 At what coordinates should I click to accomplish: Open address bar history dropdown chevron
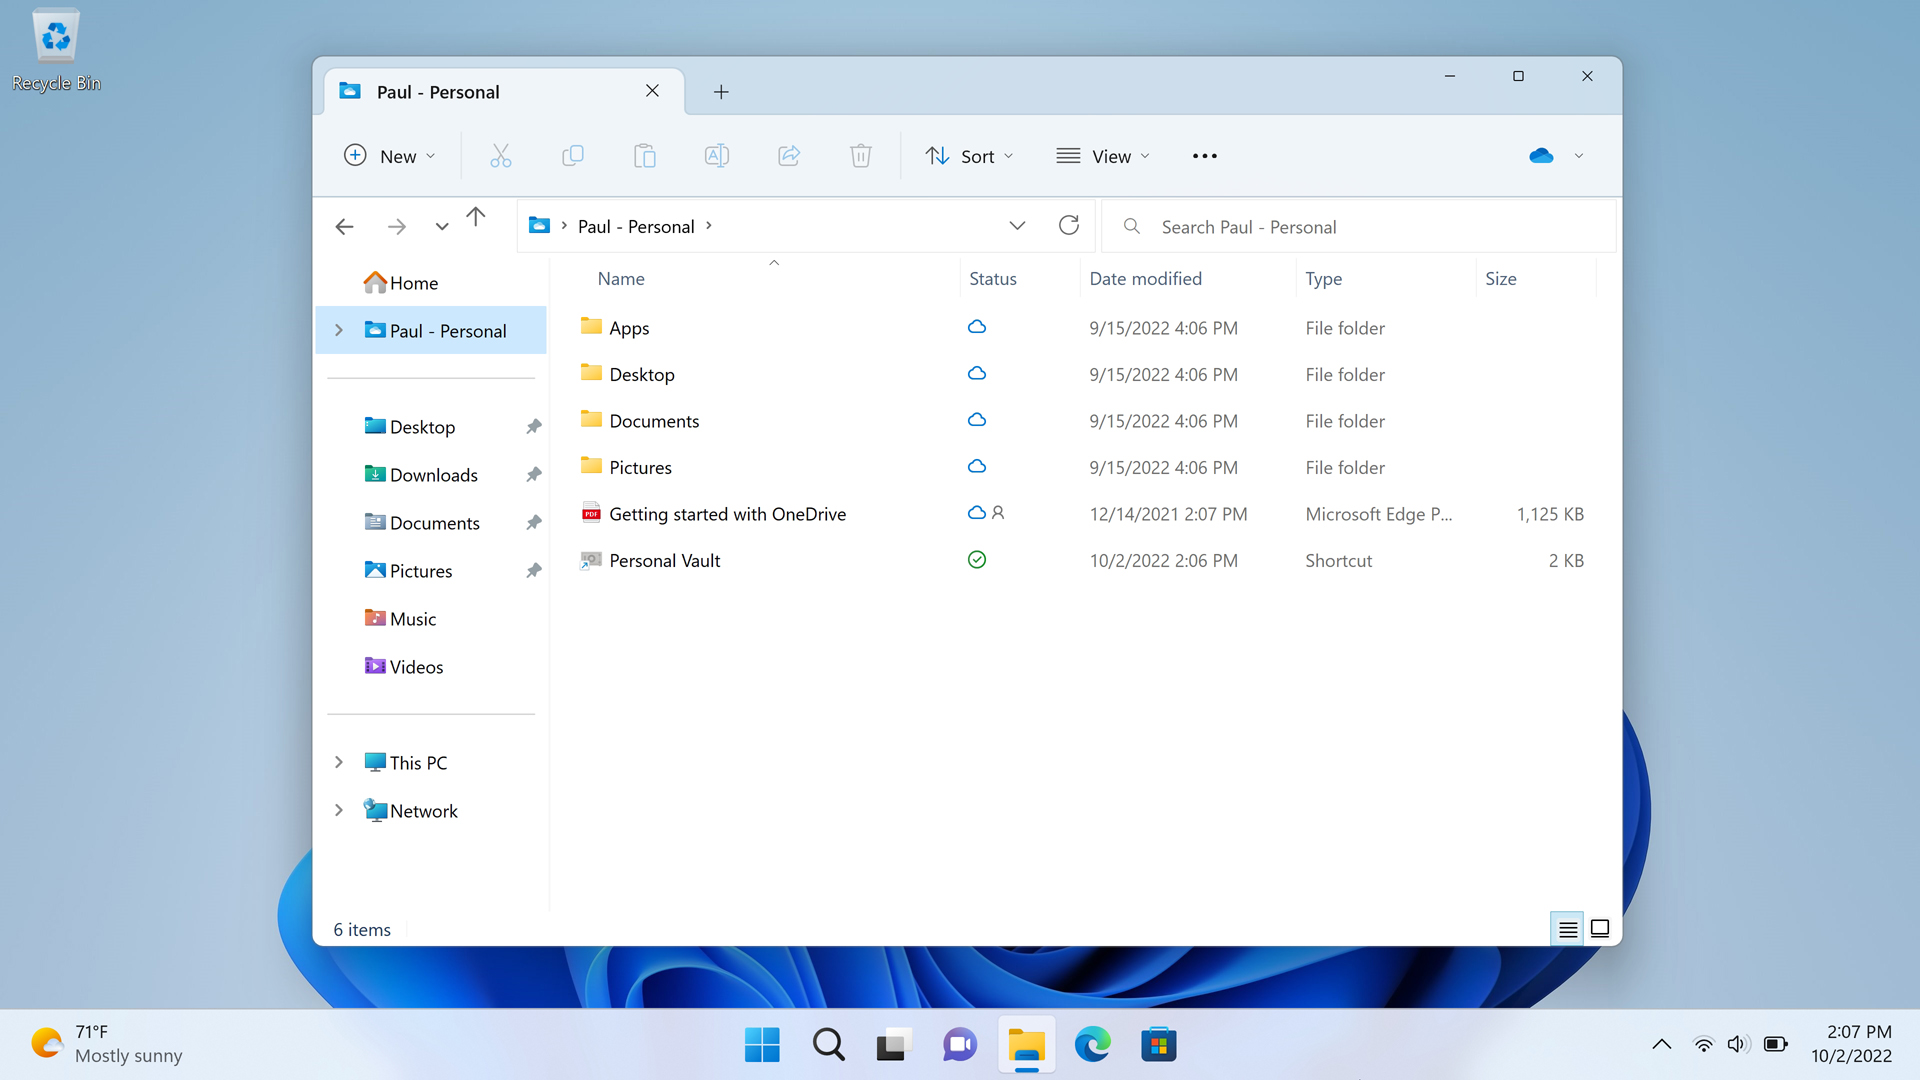[1017, 226]
